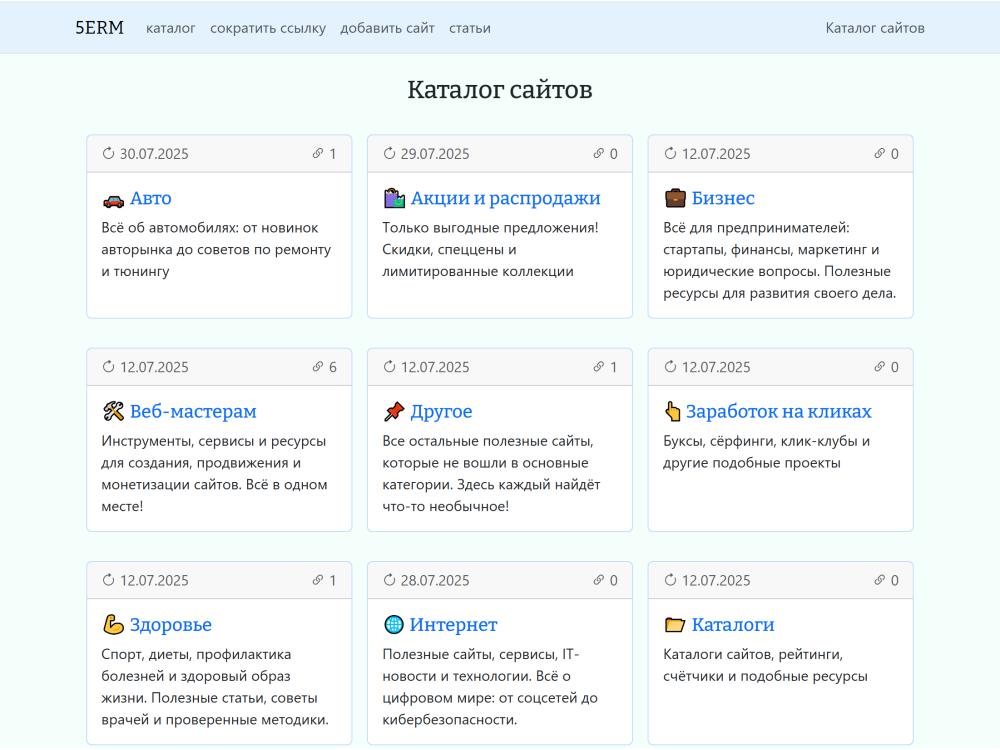Click the shopping bags icon beside Акции и распродажи
This screenshot has height=750, width=1000.
tap(394, 198)
